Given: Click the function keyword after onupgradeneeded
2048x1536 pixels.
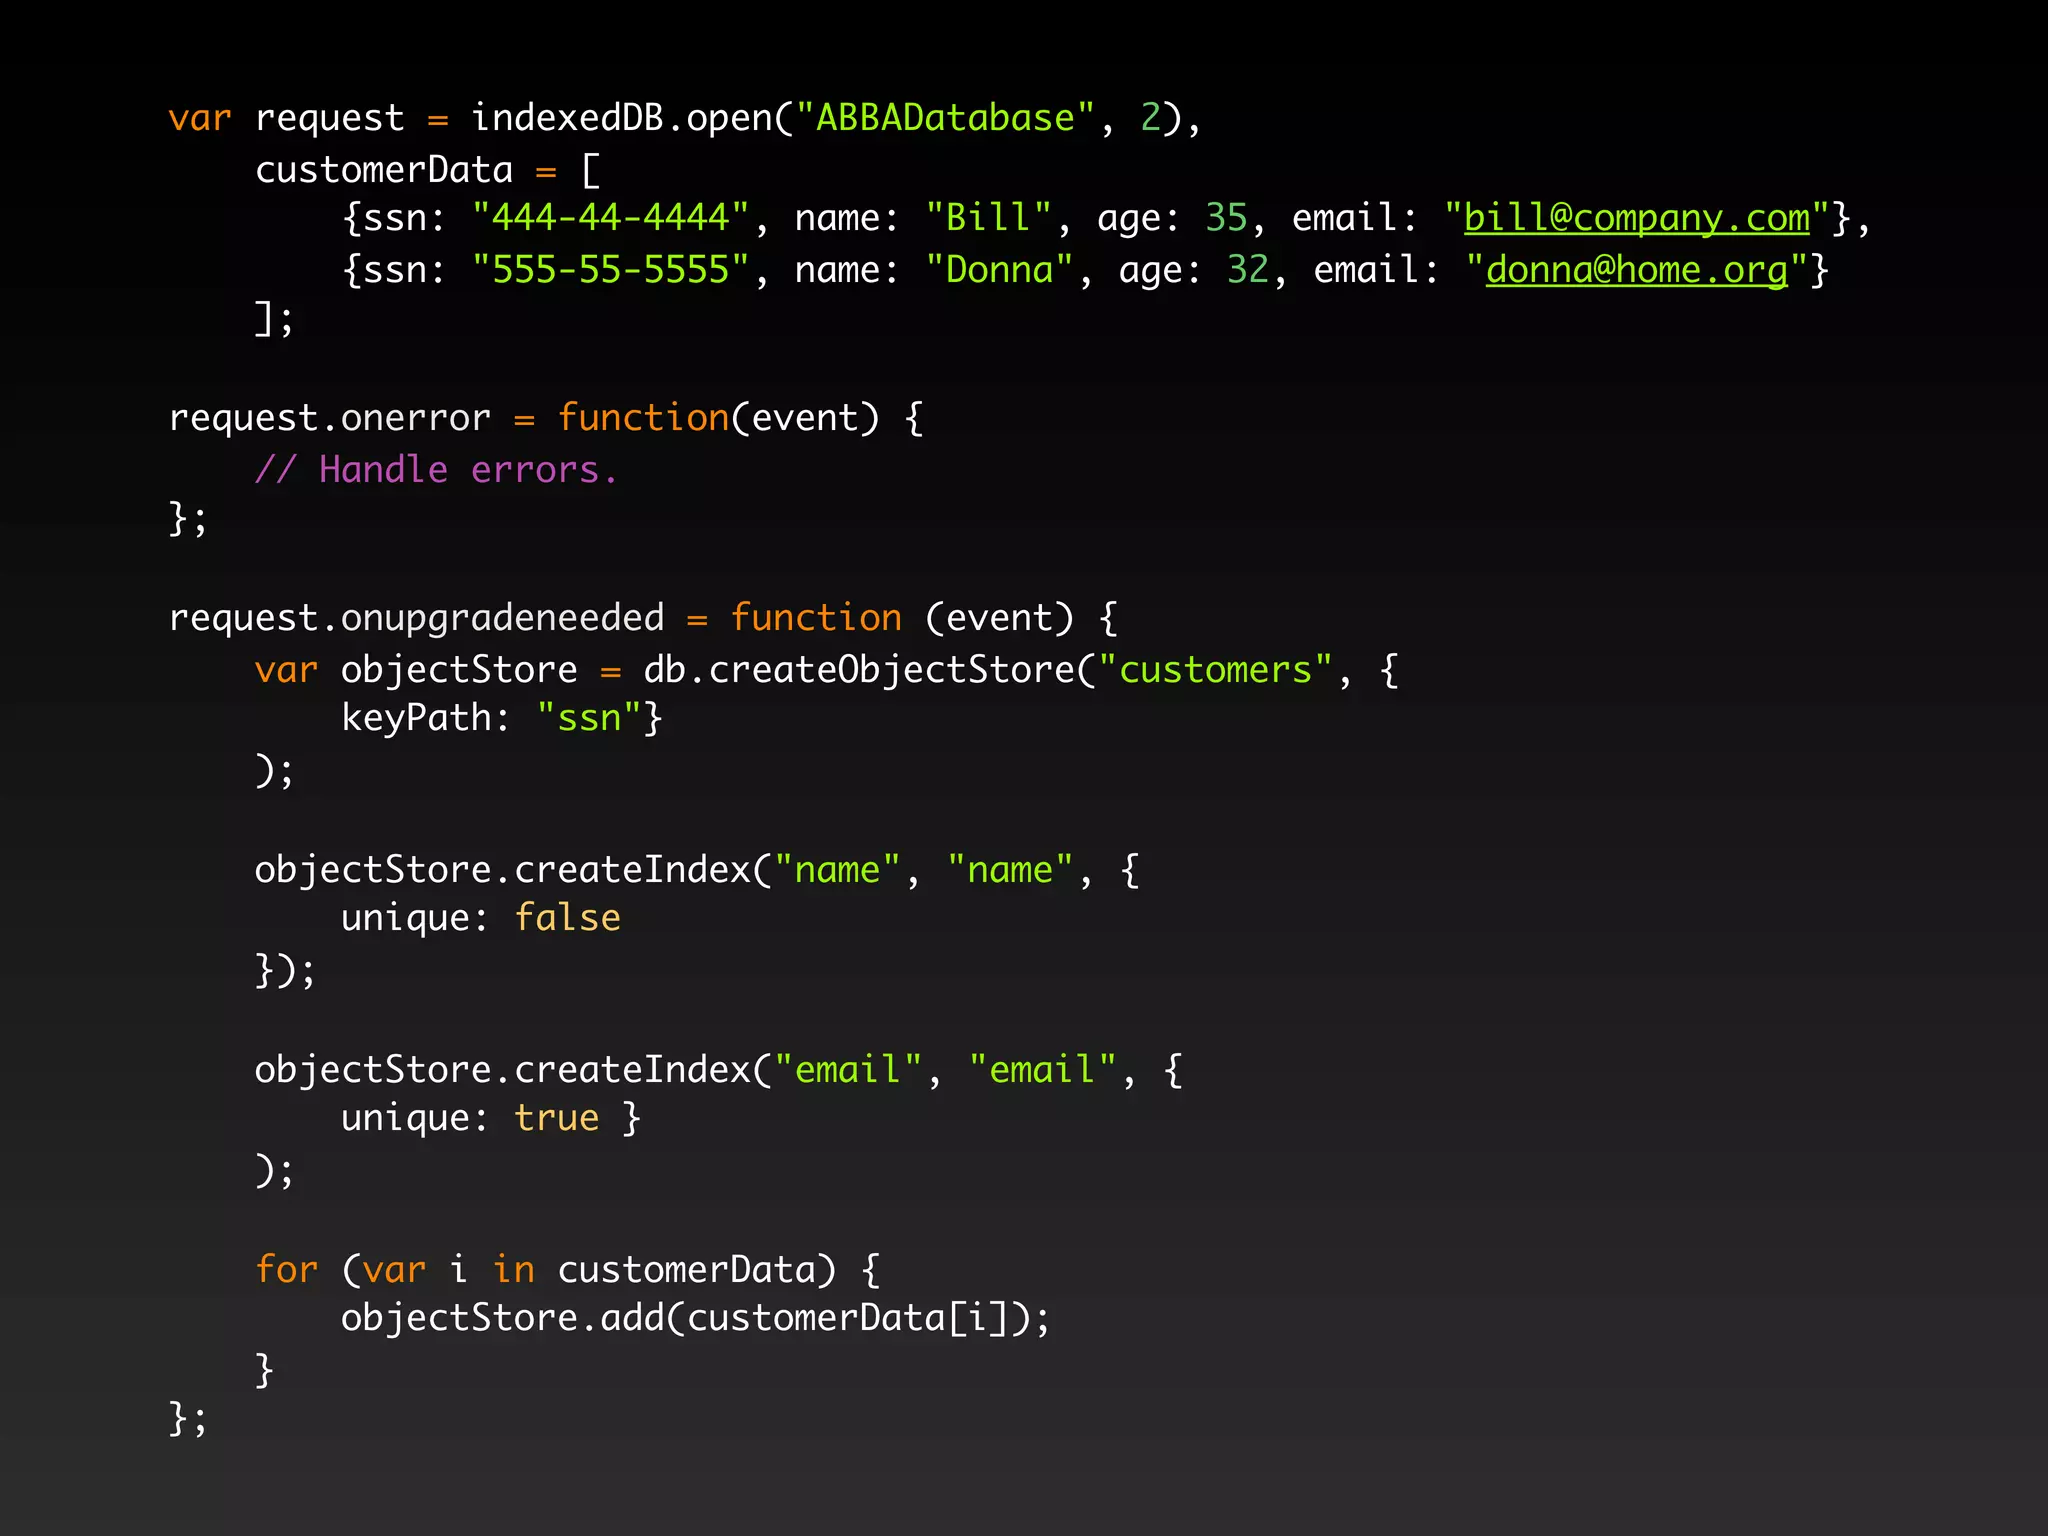Looking at the screenshot, I should (x=816, y=618).
